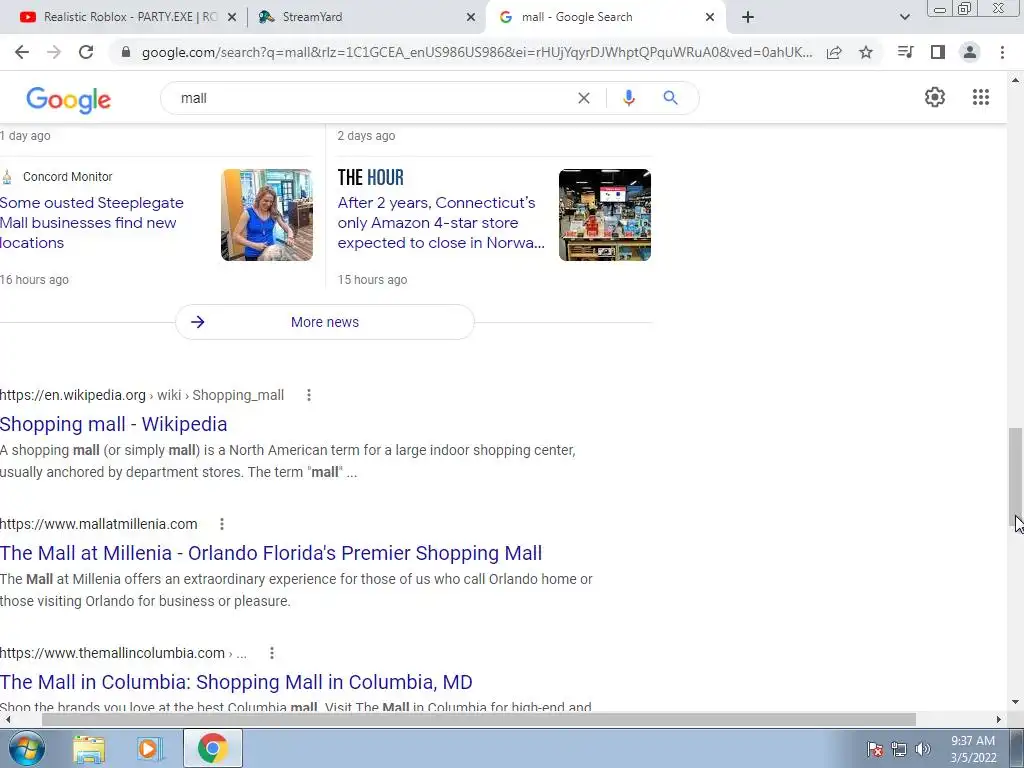The height and width of the screenshot is (768, 1024).
Task: Click the Google logo
Action: tap(69, 100)
